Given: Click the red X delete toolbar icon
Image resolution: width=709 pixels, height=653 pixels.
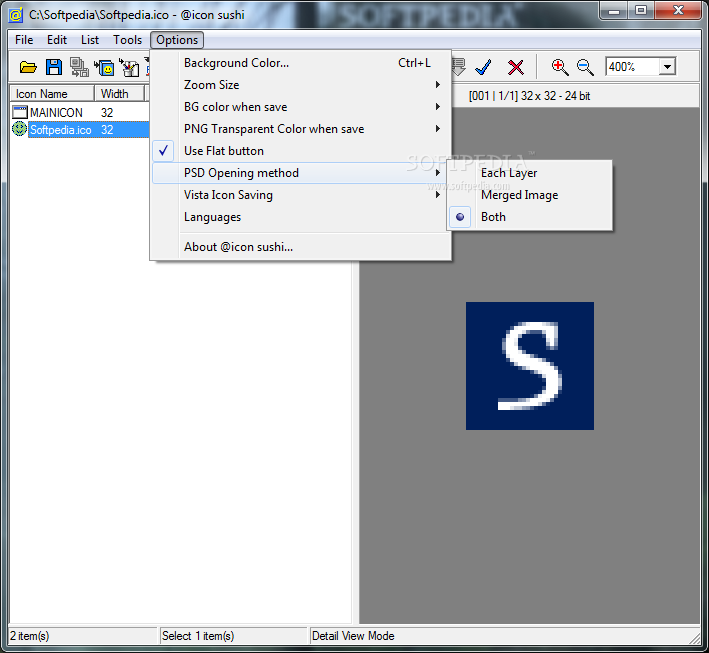Looking at the screenshot, I should click(x=515, y=67).
